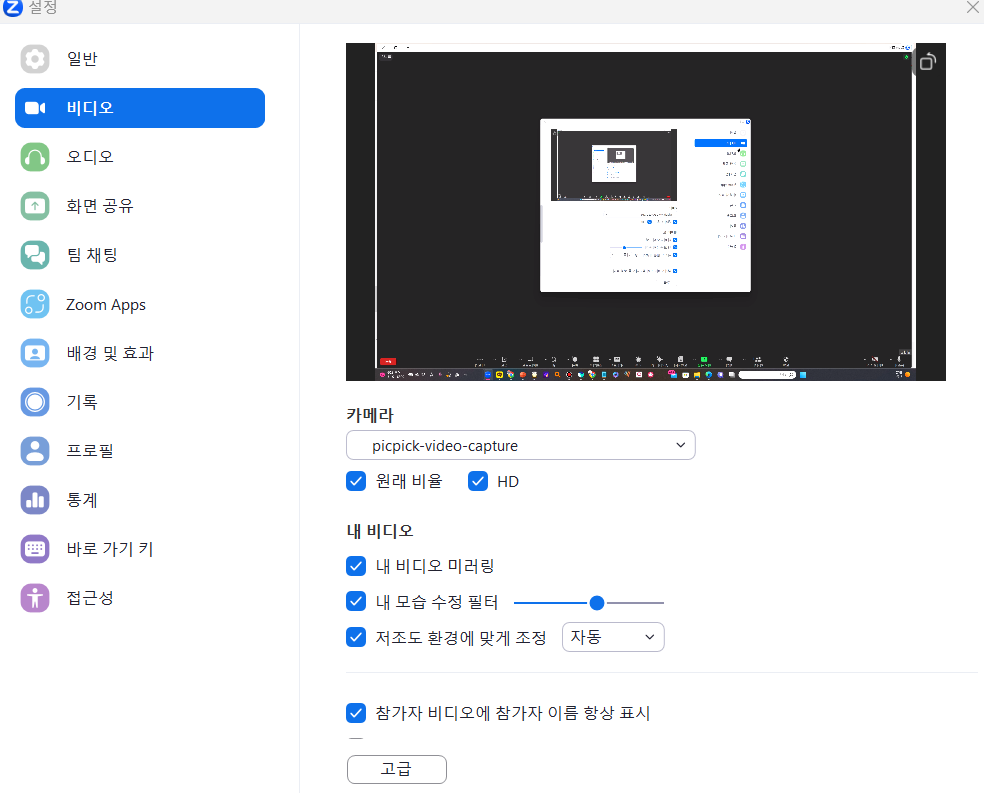Expand the 자동 low-light adjustment dropdown
The image size is (984, 793).
click(x=613, y=637)
